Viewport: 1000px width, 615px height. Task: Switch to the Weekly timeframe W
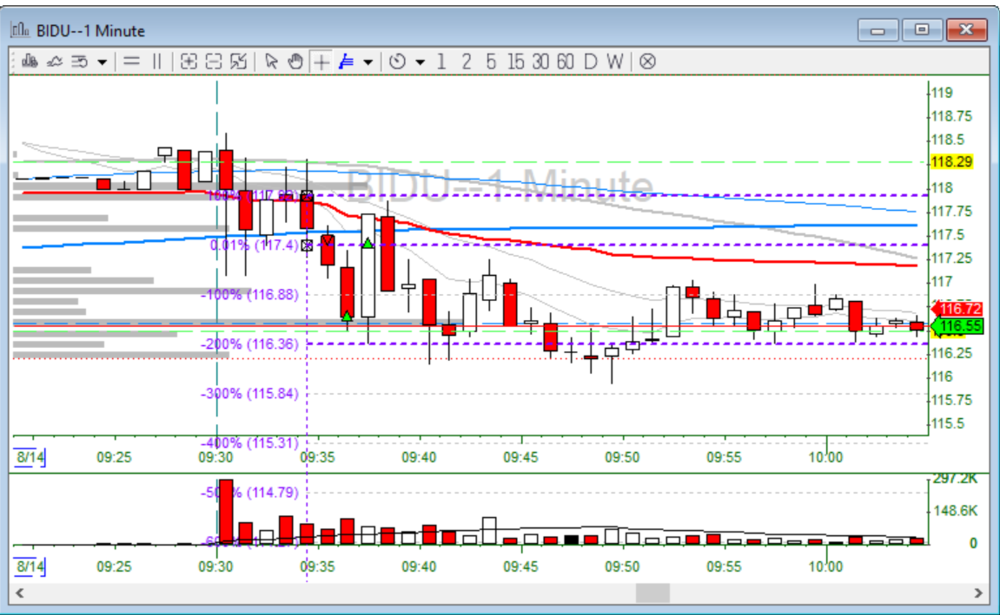[x=614, y=62]
